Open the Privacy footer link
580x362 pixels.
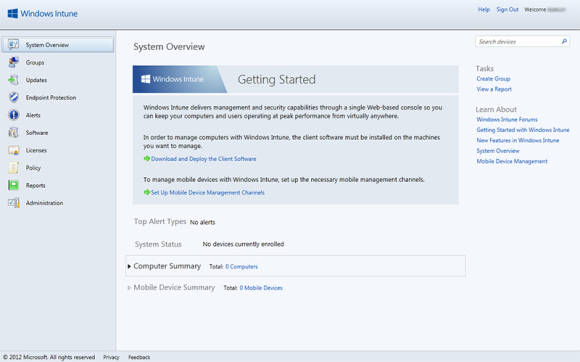tap(111, 357)
